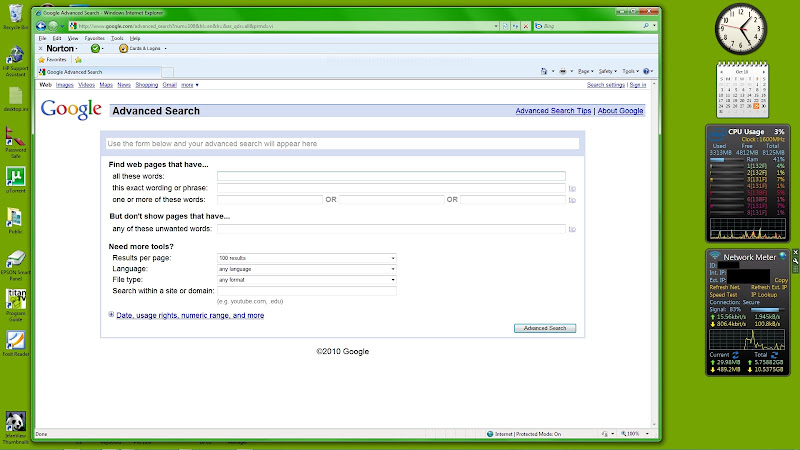Viewport: 800px width, 450px height.
Task: Click the analog clock gadget
Action: [x=740, y=29]
